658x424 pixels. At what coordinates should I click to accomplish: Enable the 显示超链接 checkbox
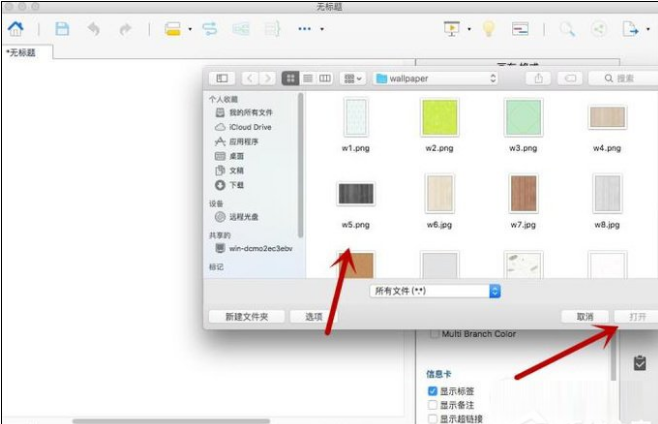(x=432, y=419)
